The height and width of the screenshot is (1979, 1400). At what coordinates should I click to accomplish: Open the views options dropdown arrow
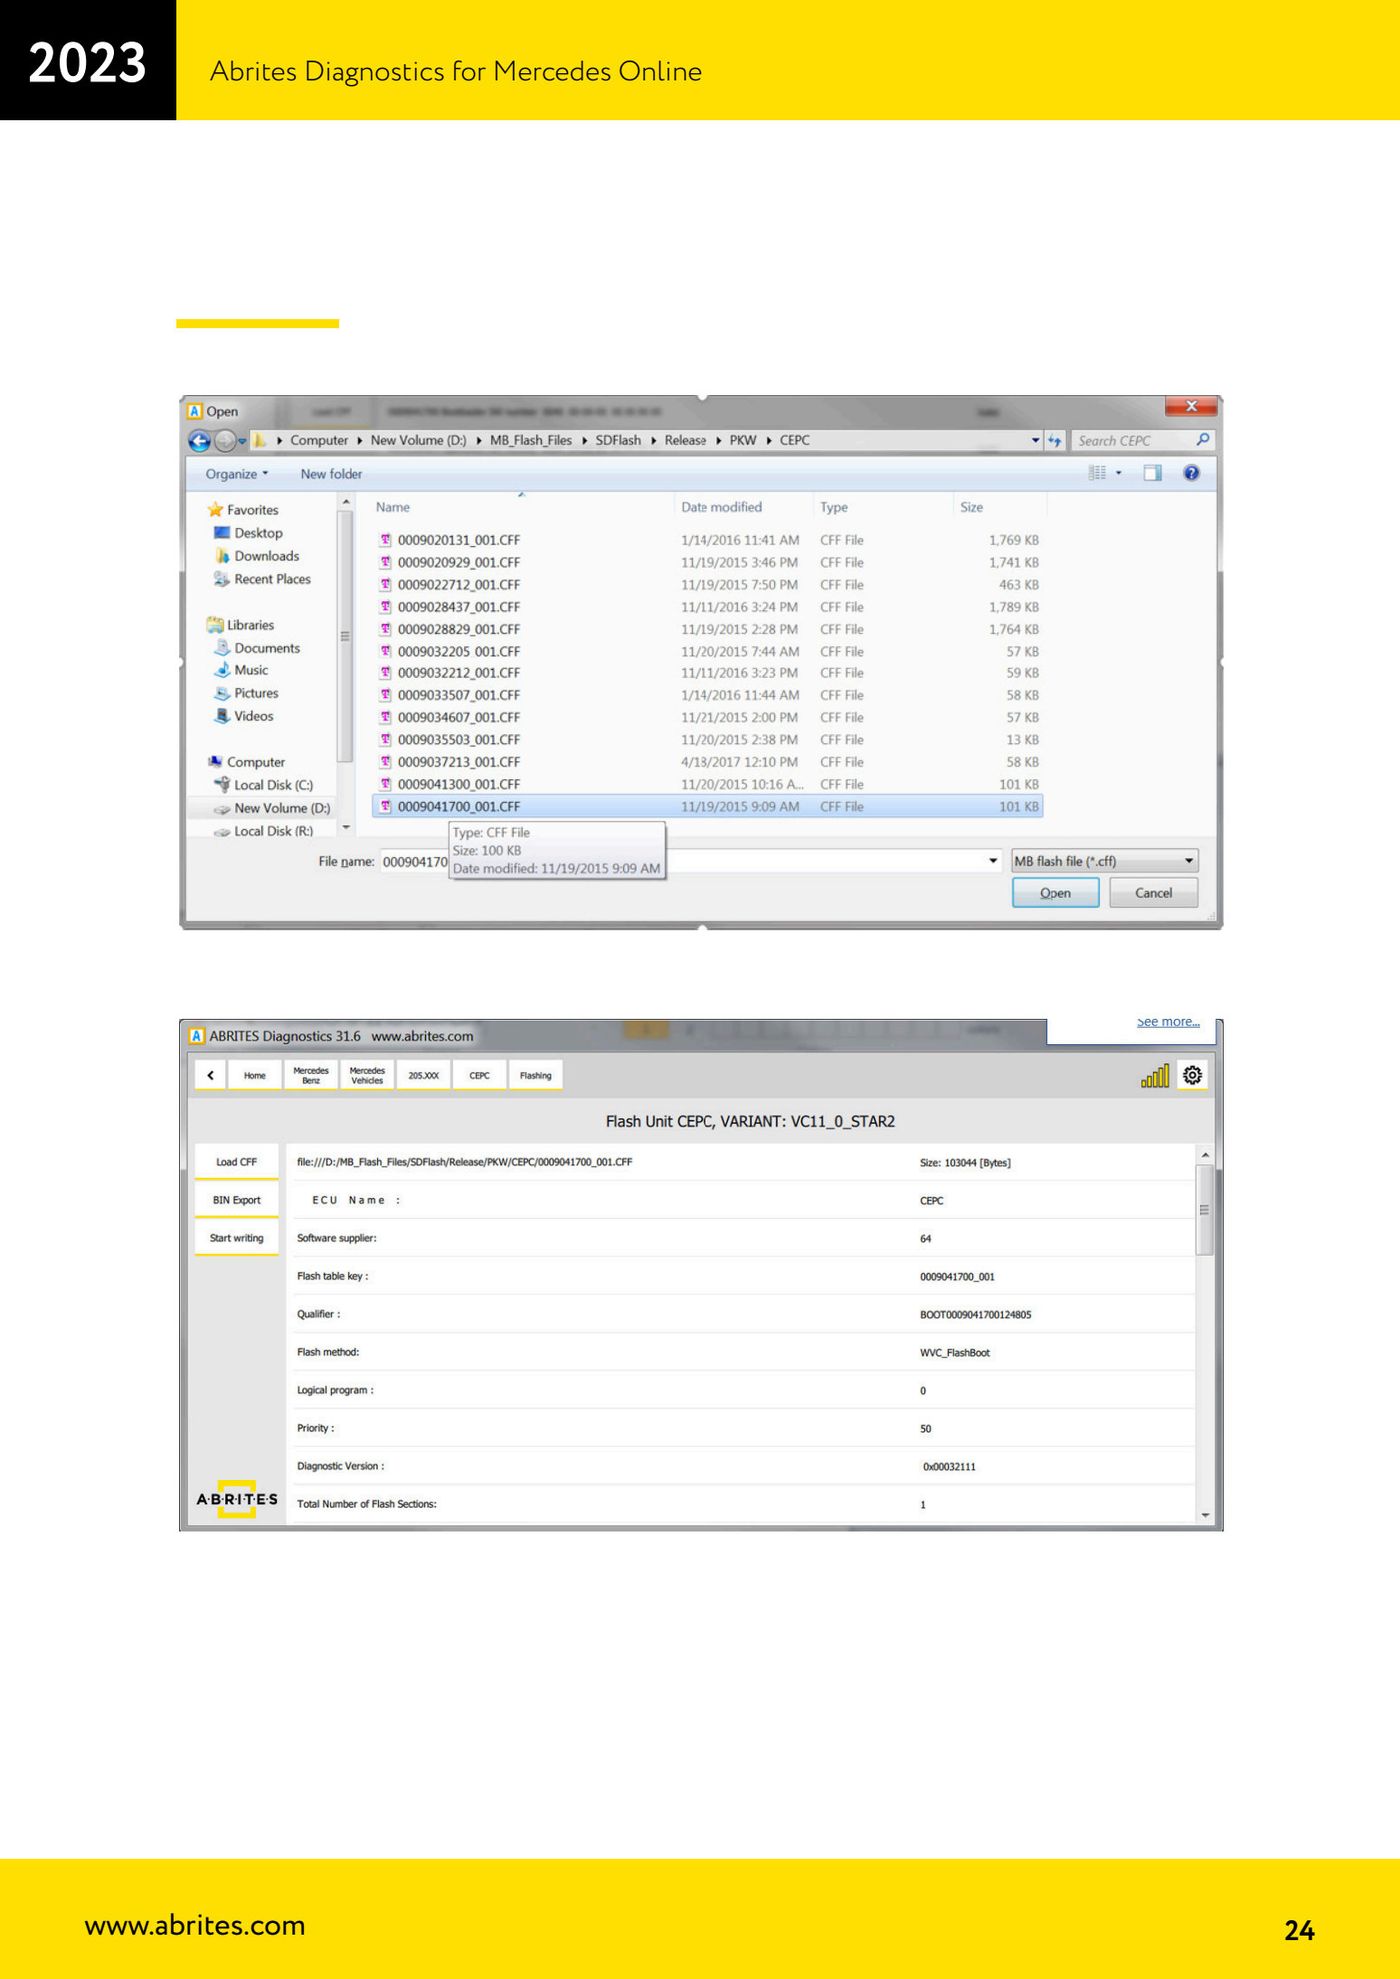(x=1118, y=473)
